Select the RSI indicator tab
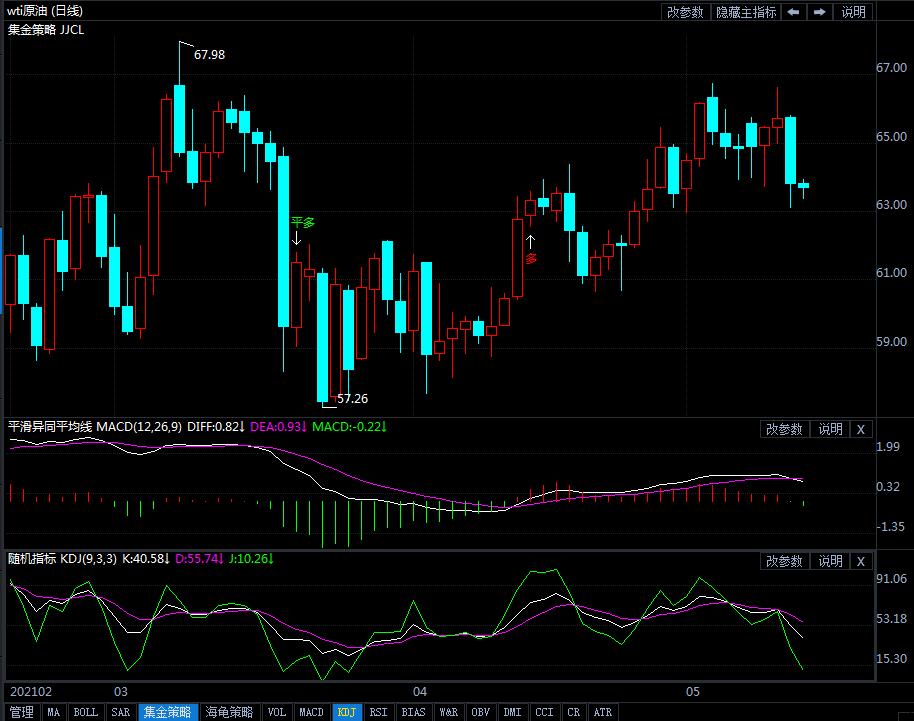Screen dimensions: 914x721 tap(378, 712)
